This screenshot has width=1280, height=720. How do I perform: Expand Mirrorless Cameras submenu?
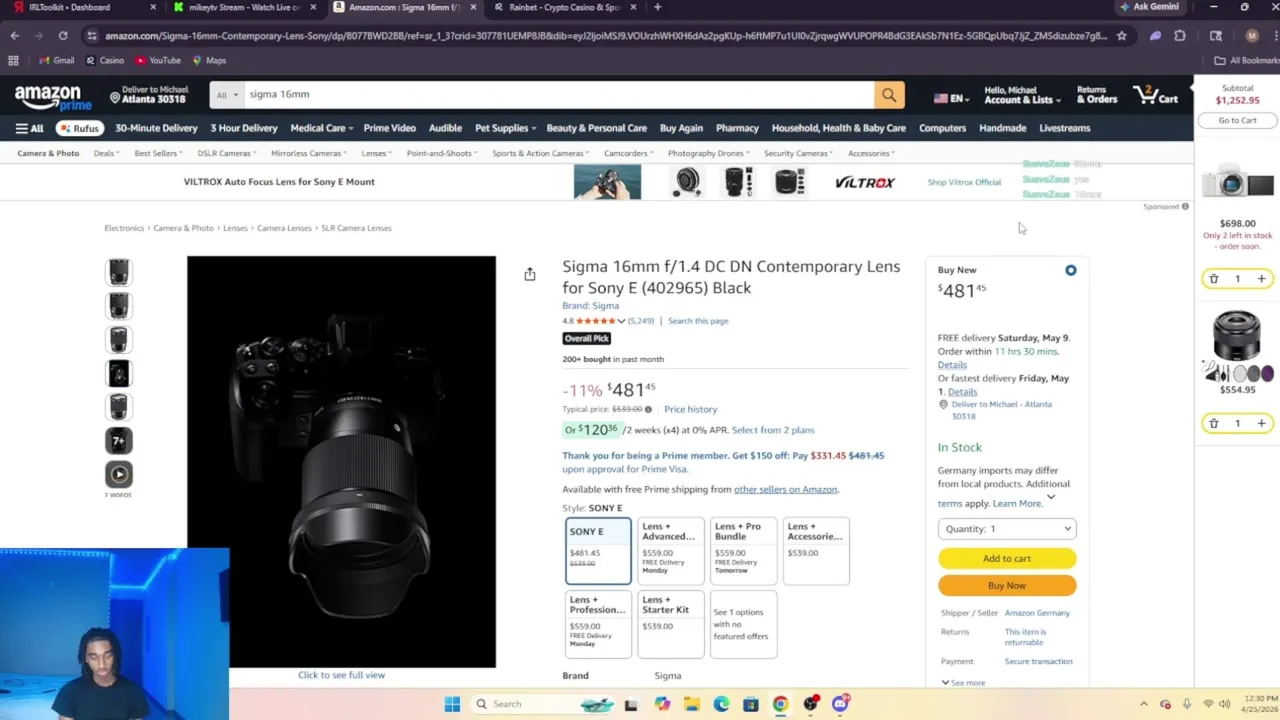click(x=308, y=153)
